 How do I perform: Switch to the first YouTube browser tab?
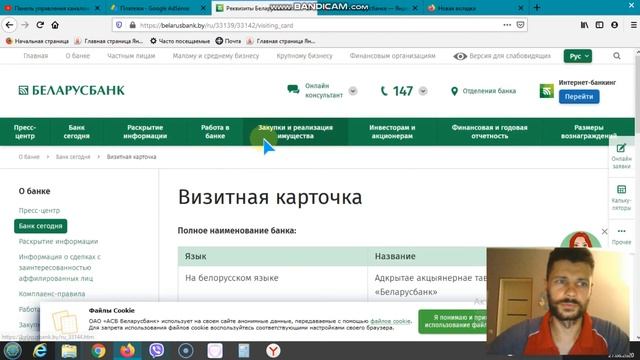coord(52,8)
